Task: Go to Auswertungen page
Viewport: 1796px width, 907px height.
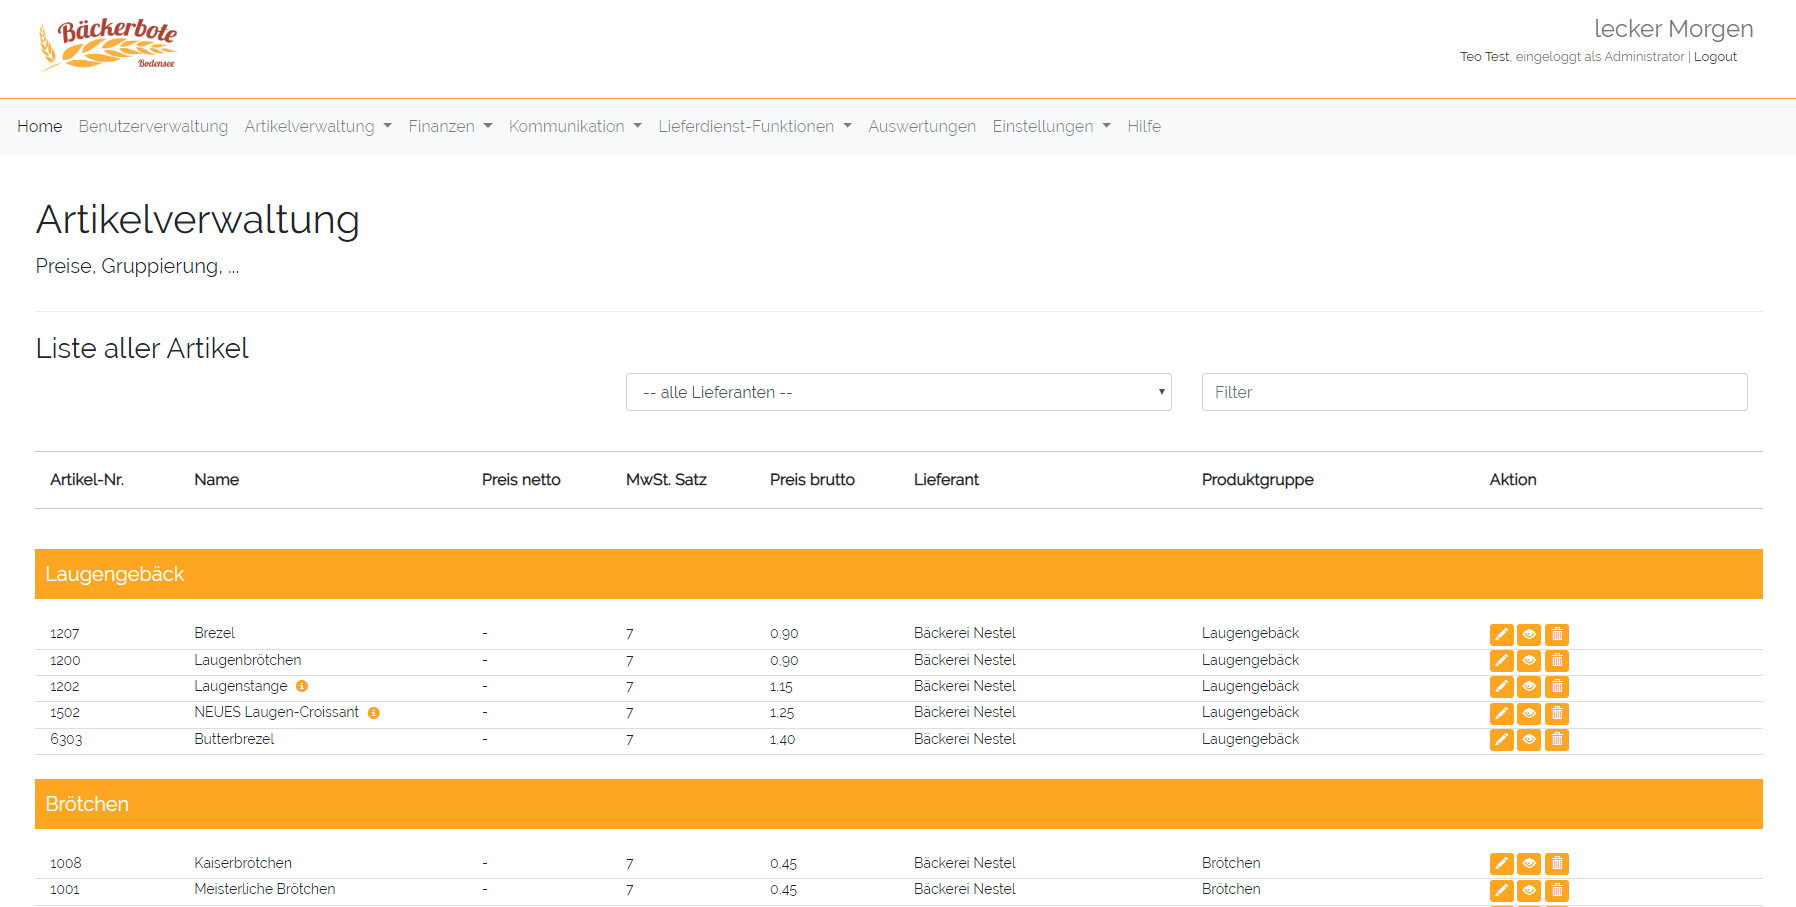Action: pos(921,126)
